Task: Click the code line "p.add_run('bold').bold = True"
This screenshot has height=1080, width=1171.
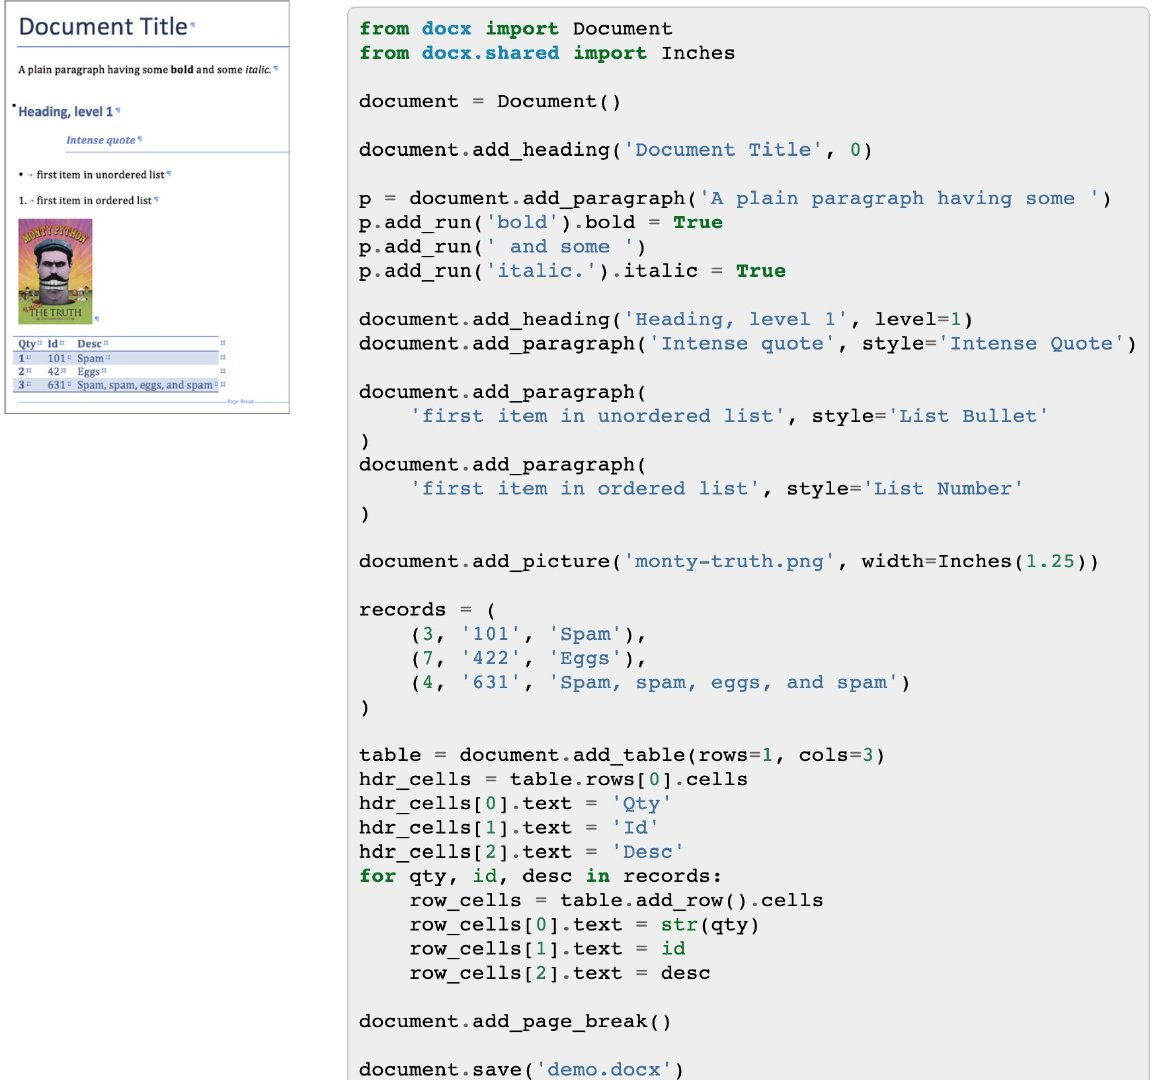Action: tap(541, 223)
